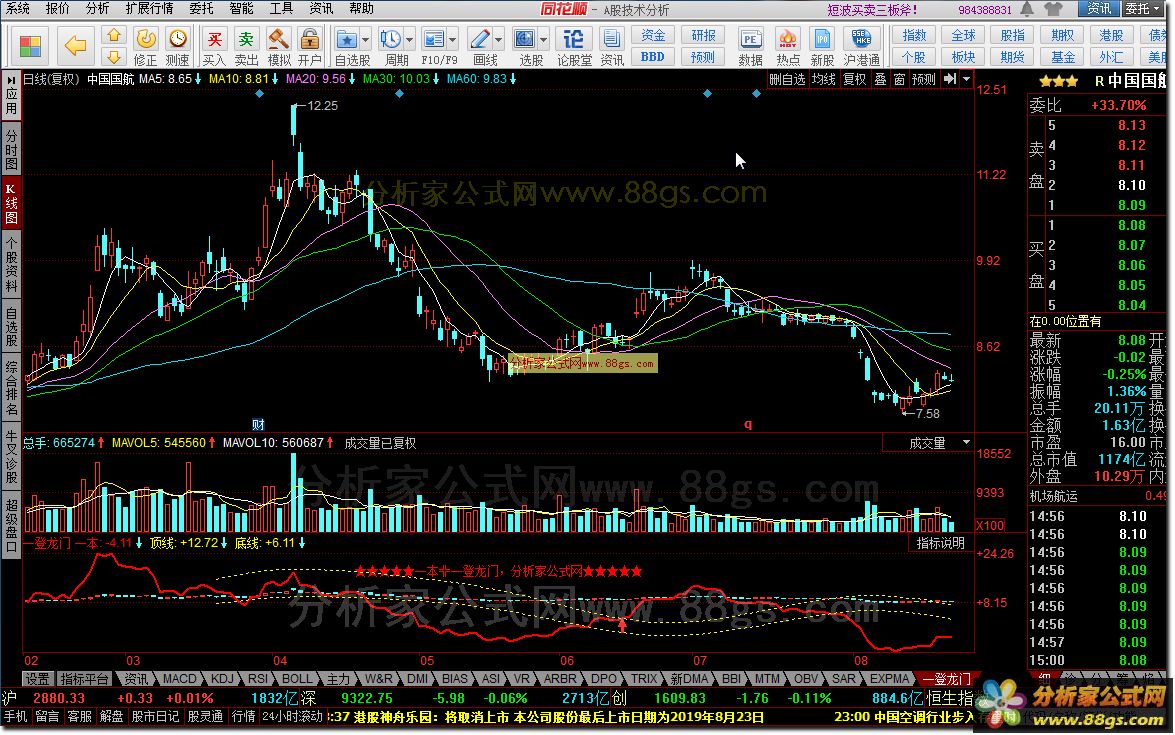Click the 7.58 low price marker

coord(928,414)
